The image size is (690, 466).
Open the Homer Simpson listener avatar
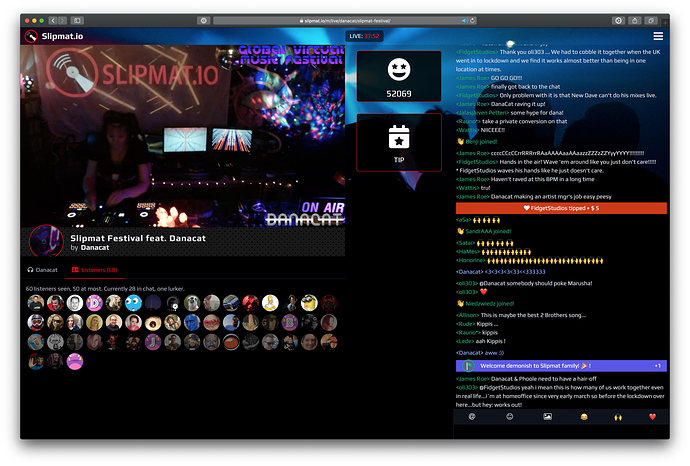[x=270, y=303]
